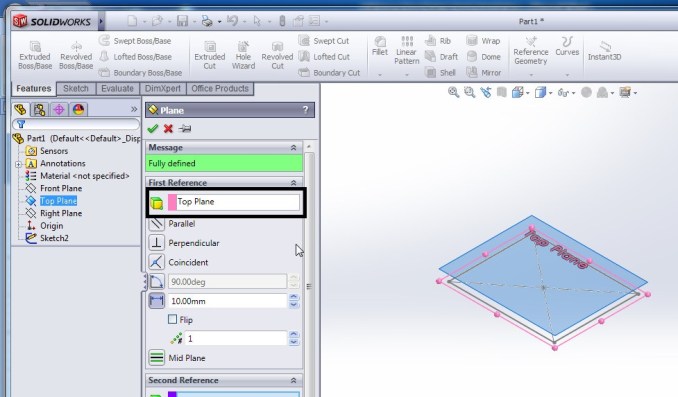Click the number of planes field

coord(236,338)
